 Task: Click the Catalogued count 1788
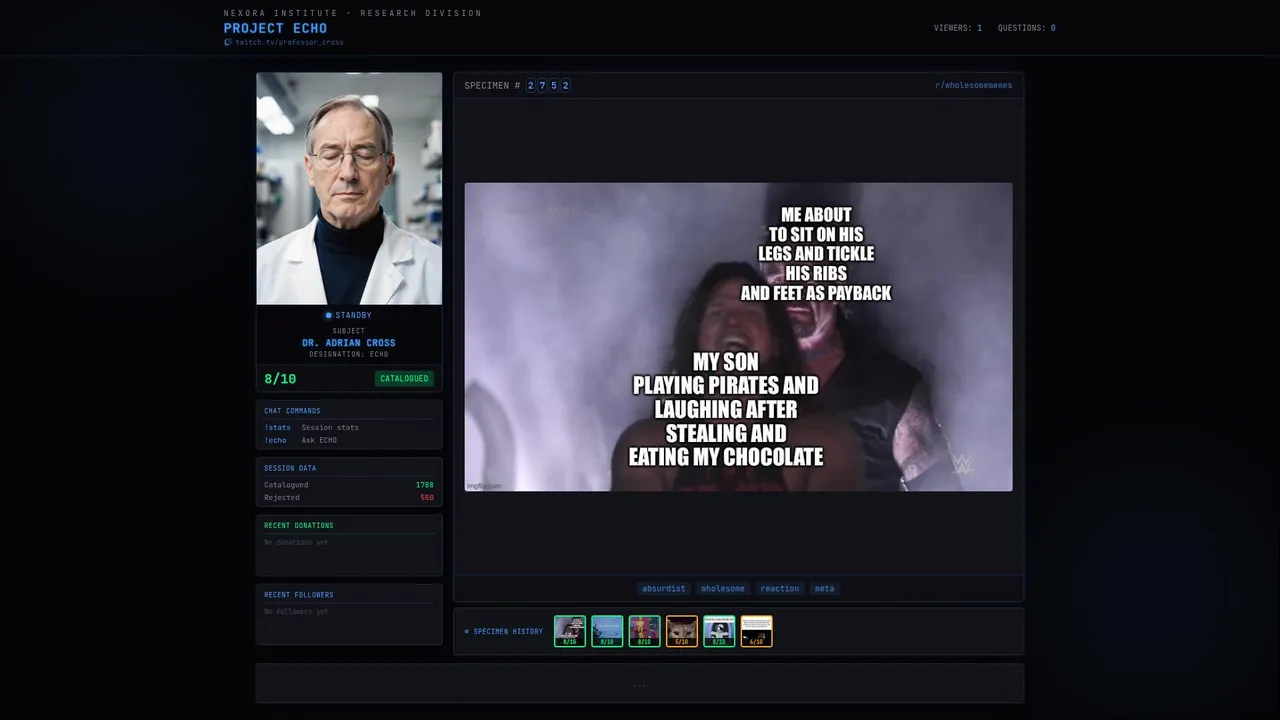pos(424,485)
